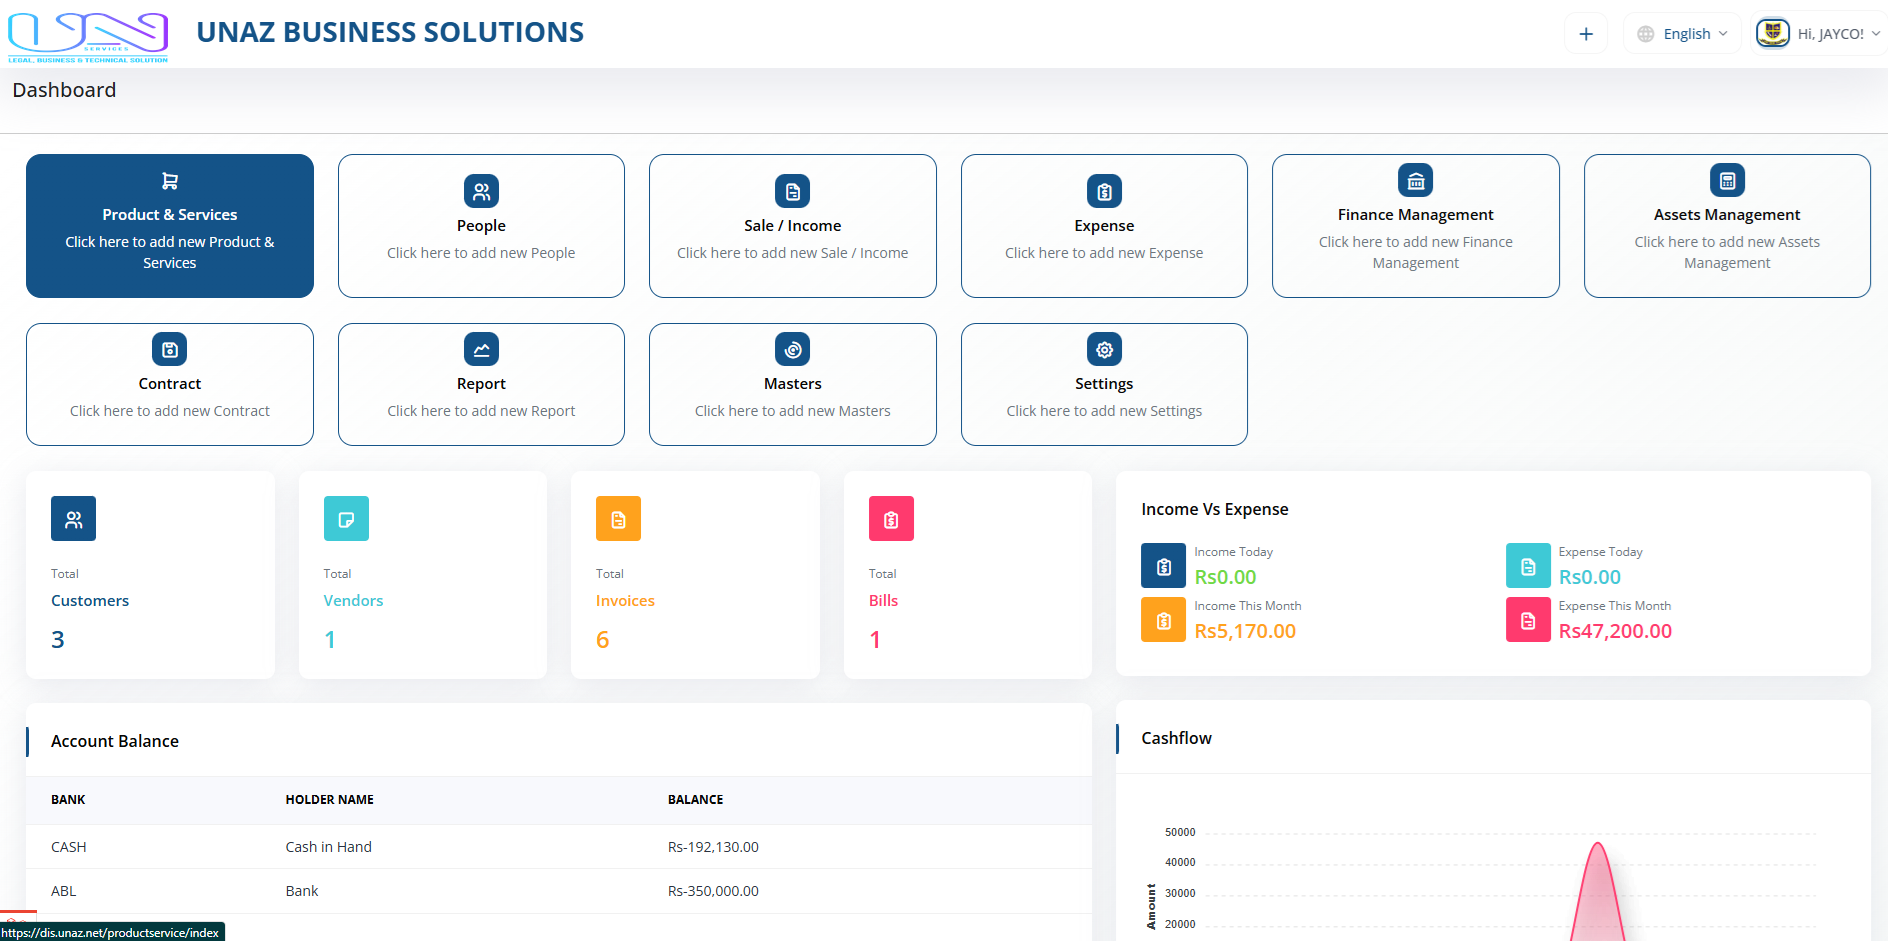This screenshot has height=949, width=1888.
Task: Click the Masters module icon
Action: (792, 349)
